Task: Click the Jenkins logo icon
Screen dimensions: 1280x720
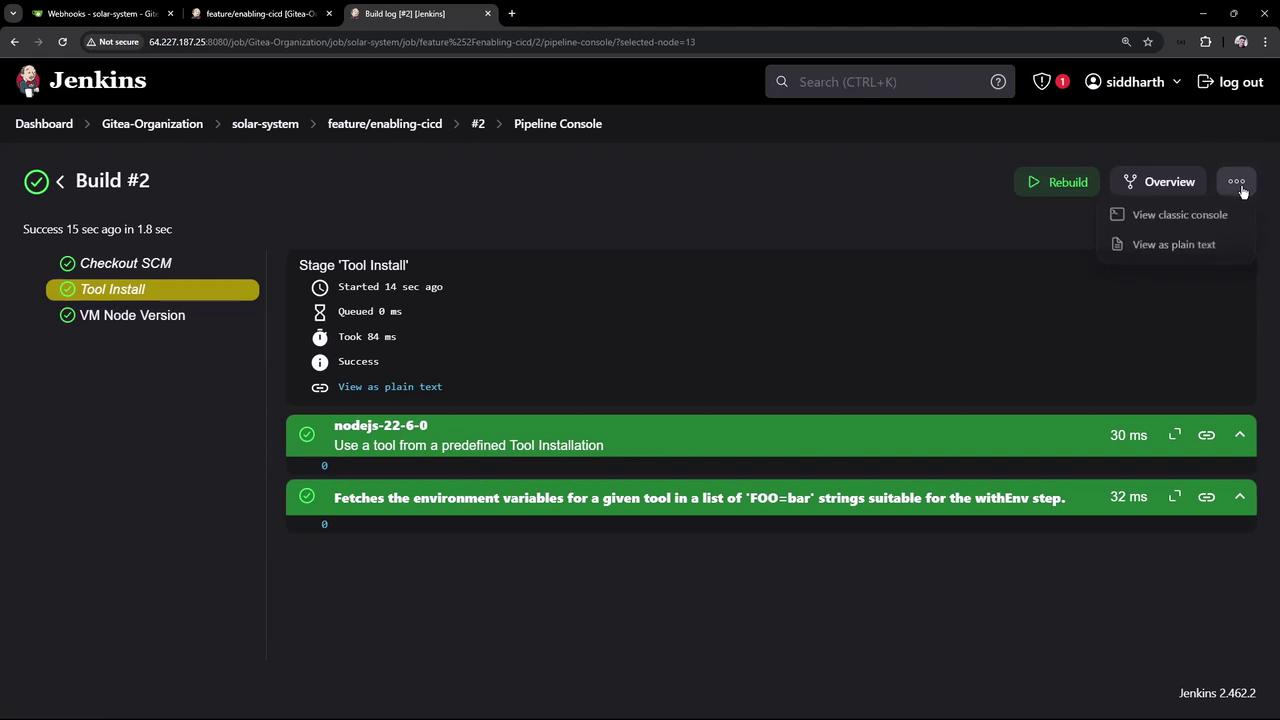Action: point(29,81)
